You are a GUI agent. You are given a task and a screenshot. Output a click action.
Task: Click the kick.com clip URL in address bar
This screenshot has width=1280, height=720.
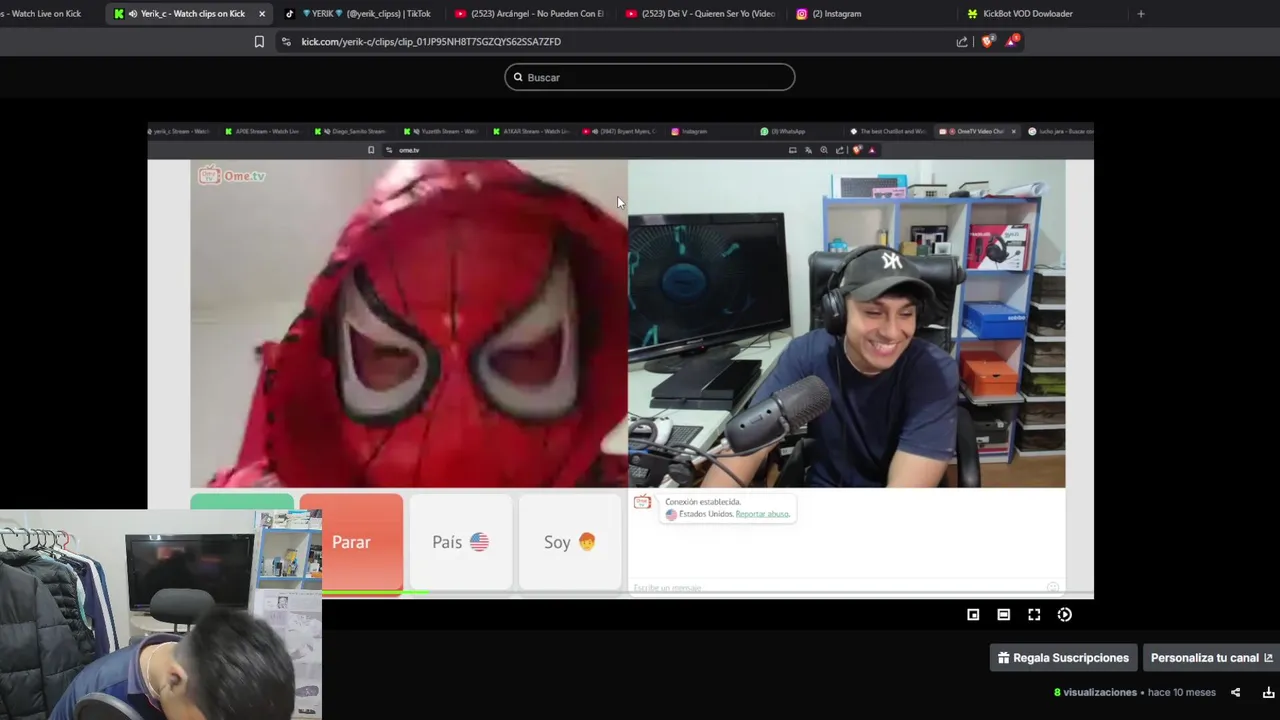pos(431,42)
